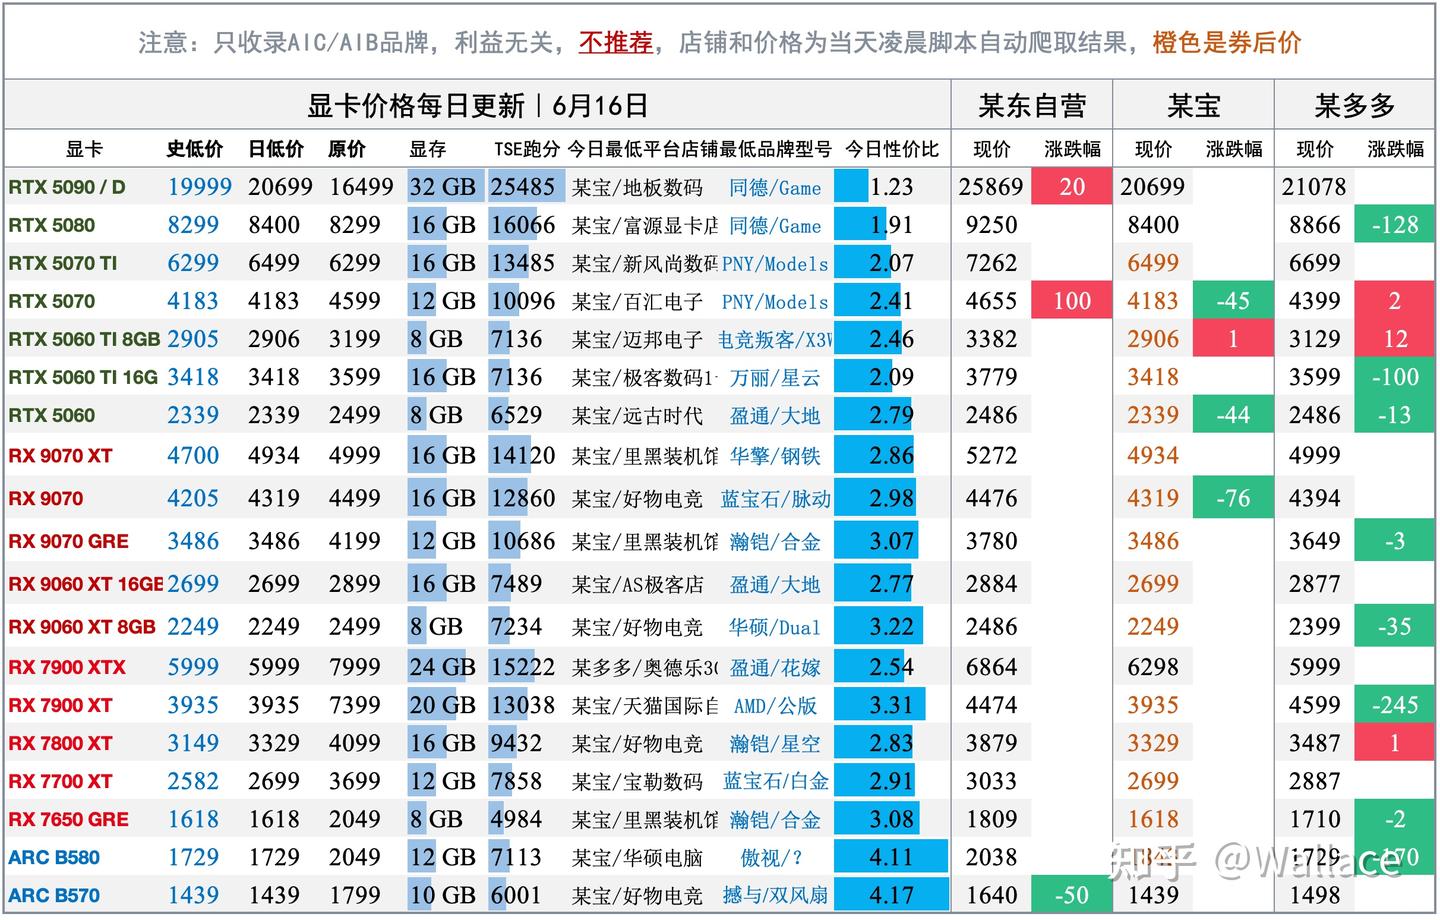Select value-ratio cell 4.17

(891, 895)
